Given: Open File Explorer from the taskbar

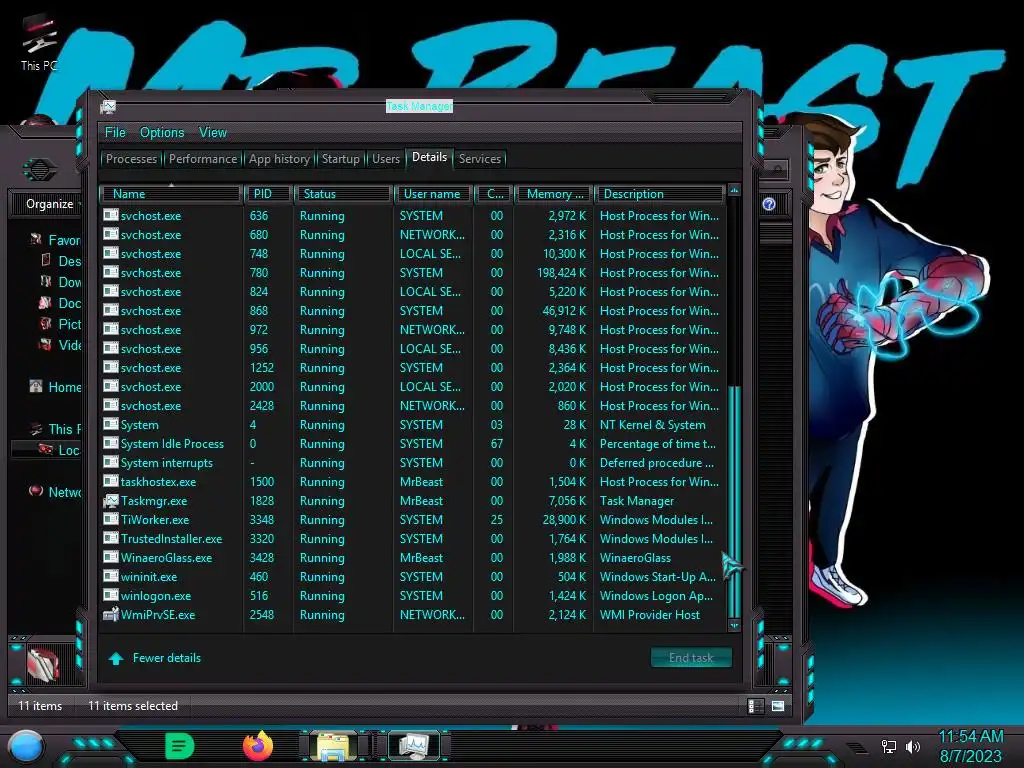Looking at the screenshot, I should tap(333, 746).
